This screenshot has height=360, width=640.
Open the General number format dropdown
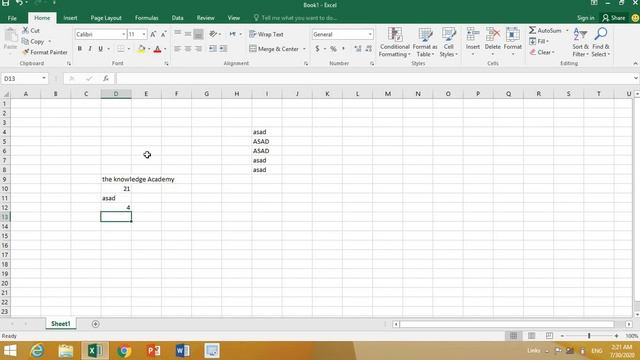click(370, 35)
